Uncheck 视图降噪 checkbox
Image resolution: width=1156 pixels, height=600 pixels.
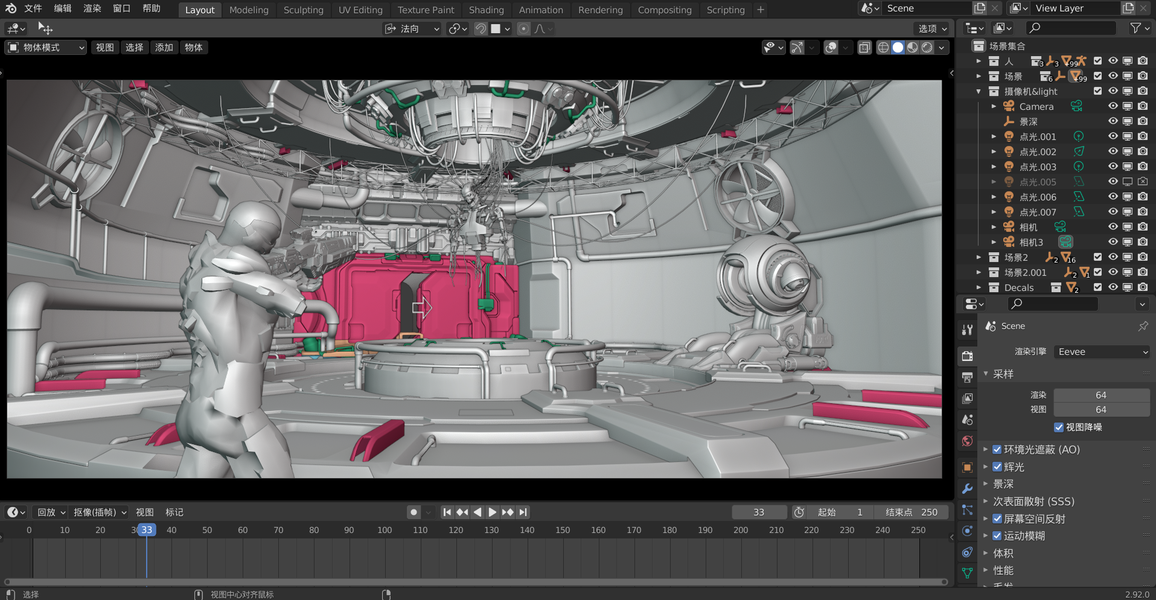[x=1059, y=428]
